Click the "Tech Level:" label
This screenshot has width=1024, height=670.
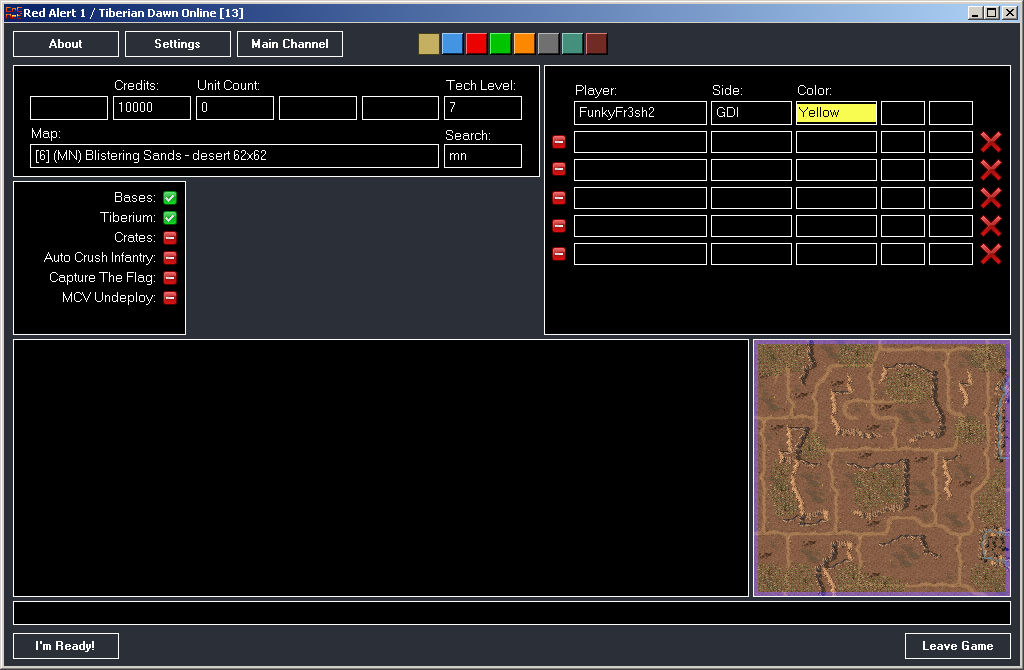(x=481, y=86)
